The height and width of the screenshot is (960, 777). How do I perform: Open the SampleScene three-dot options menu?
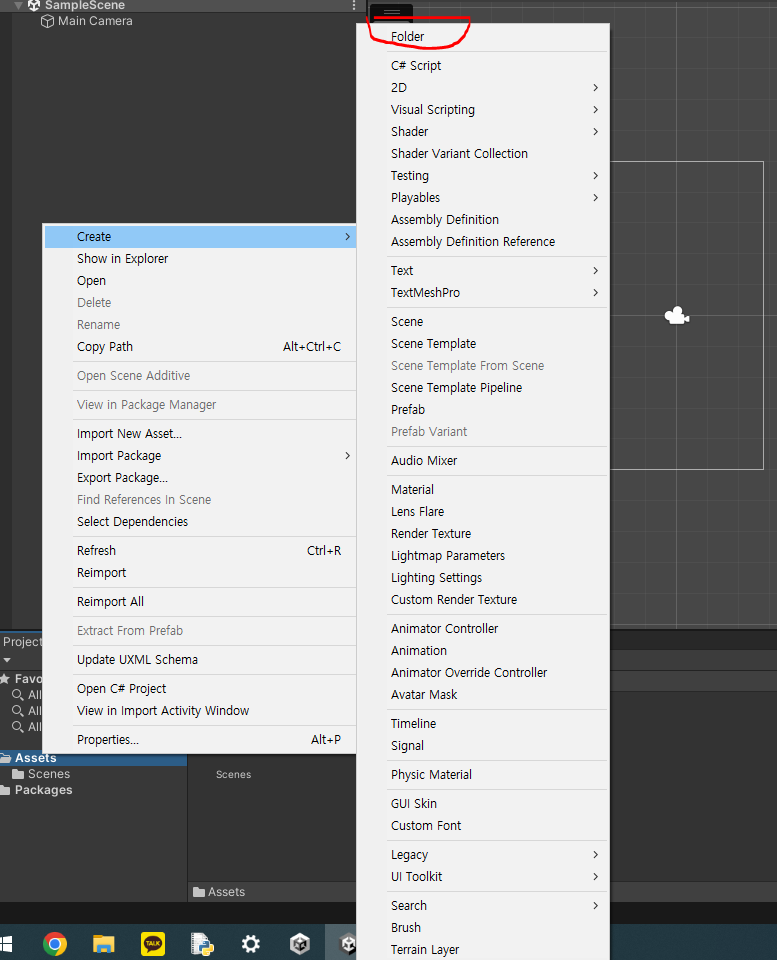(354, 6)
